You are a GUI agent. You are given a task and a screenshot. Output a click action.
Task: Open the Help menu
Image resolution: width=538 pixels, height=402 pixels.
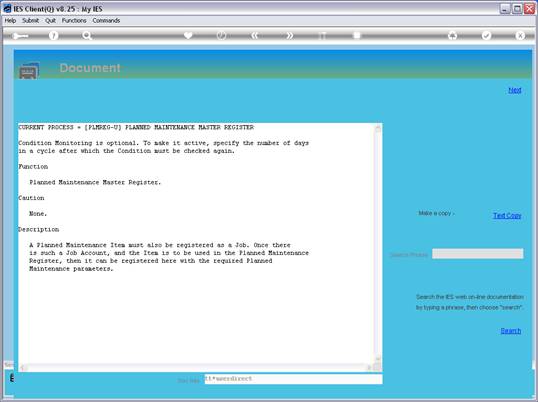(10, 21)
